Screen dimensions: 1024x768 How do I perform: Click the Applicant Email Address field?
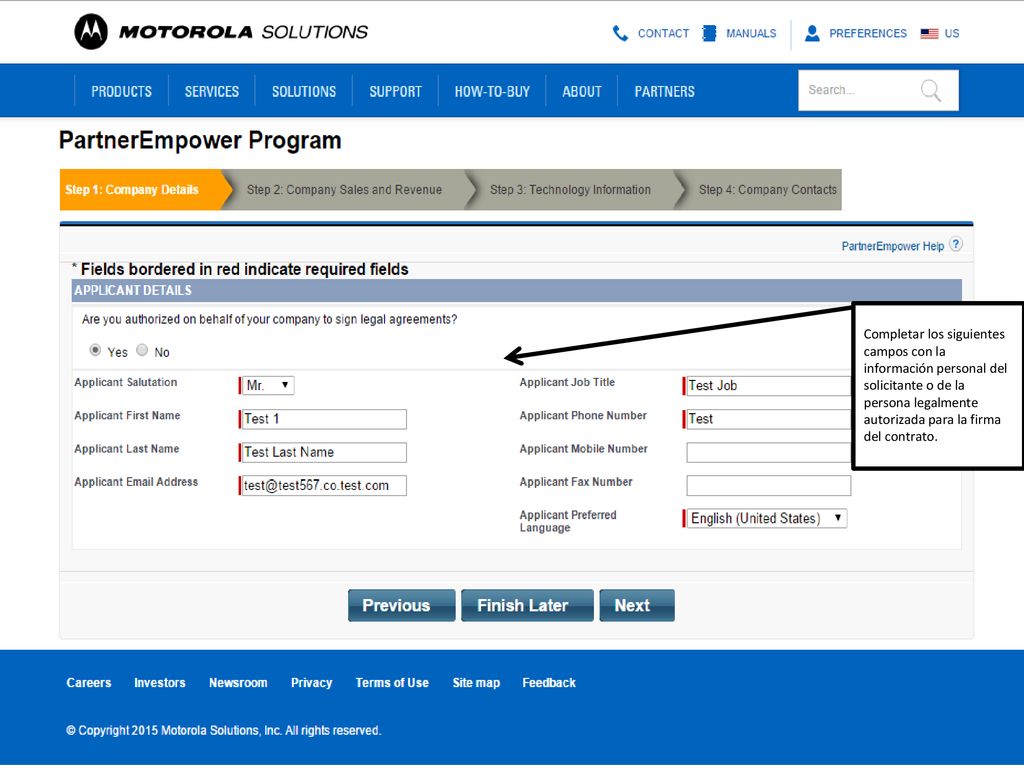(323, 485)
